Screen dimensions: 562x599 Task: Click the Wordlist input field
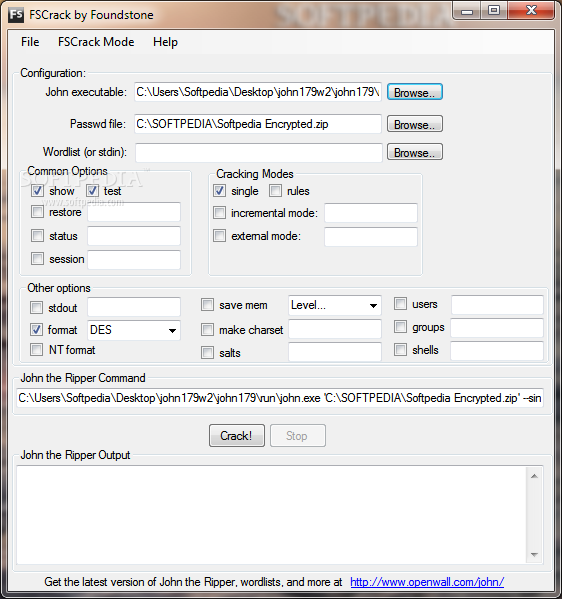[259, 152]
